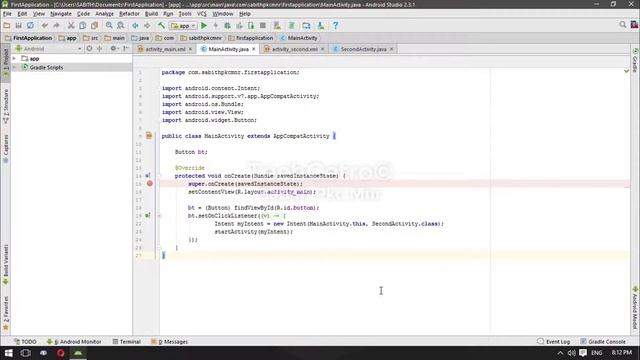Click the FirstApplication breadcrumb
Image resolution: width=640 pixels, height=360 pixels.
click(29, 38)
